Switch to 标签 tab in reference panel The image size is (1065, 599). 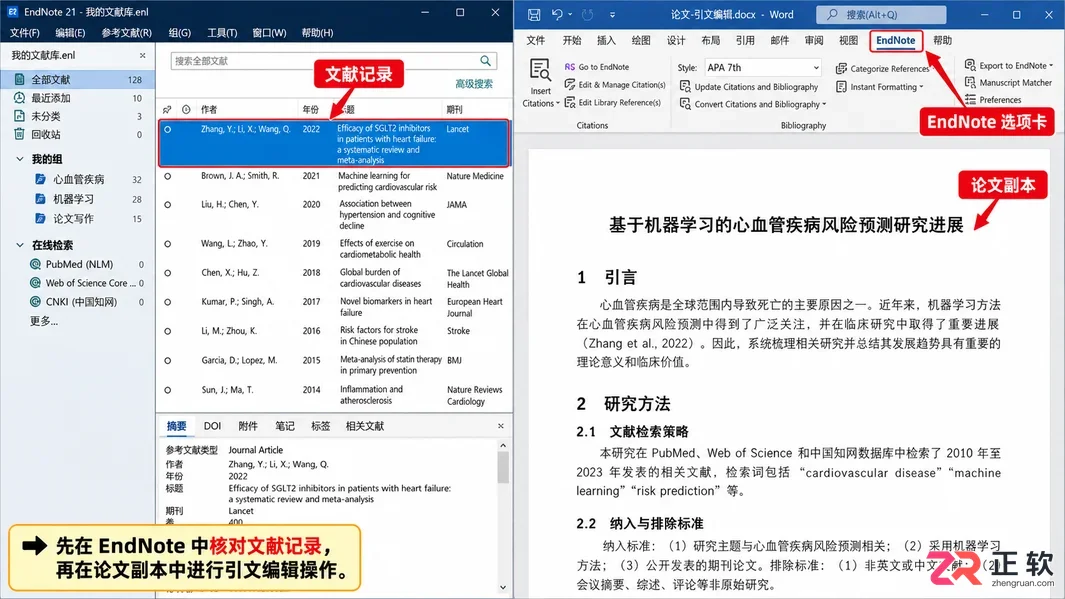[x=321, y=426]
